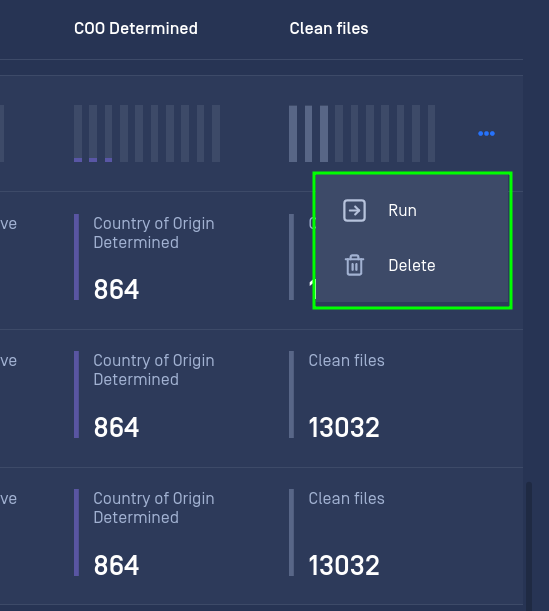
Task: Click second row 13032 value
Action: (344, 427)
